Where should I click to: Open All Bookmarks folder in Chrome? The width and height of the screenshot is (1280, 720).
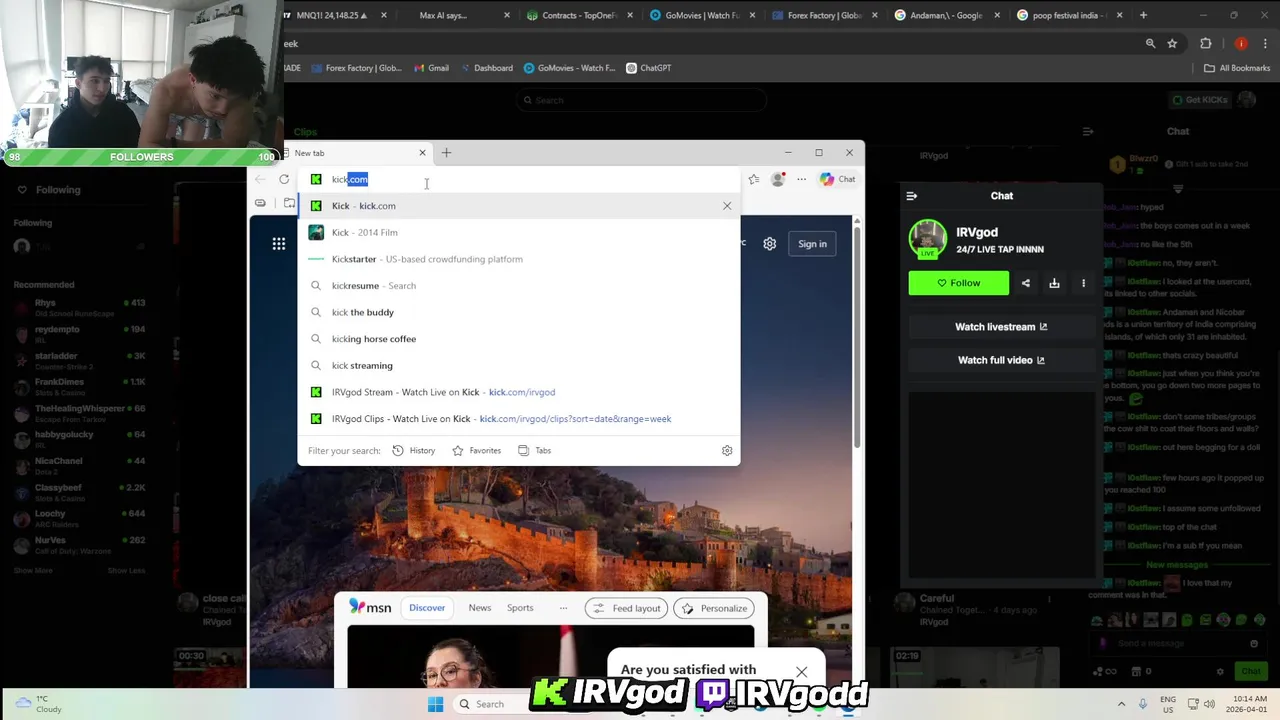(x=1237, y=68)
